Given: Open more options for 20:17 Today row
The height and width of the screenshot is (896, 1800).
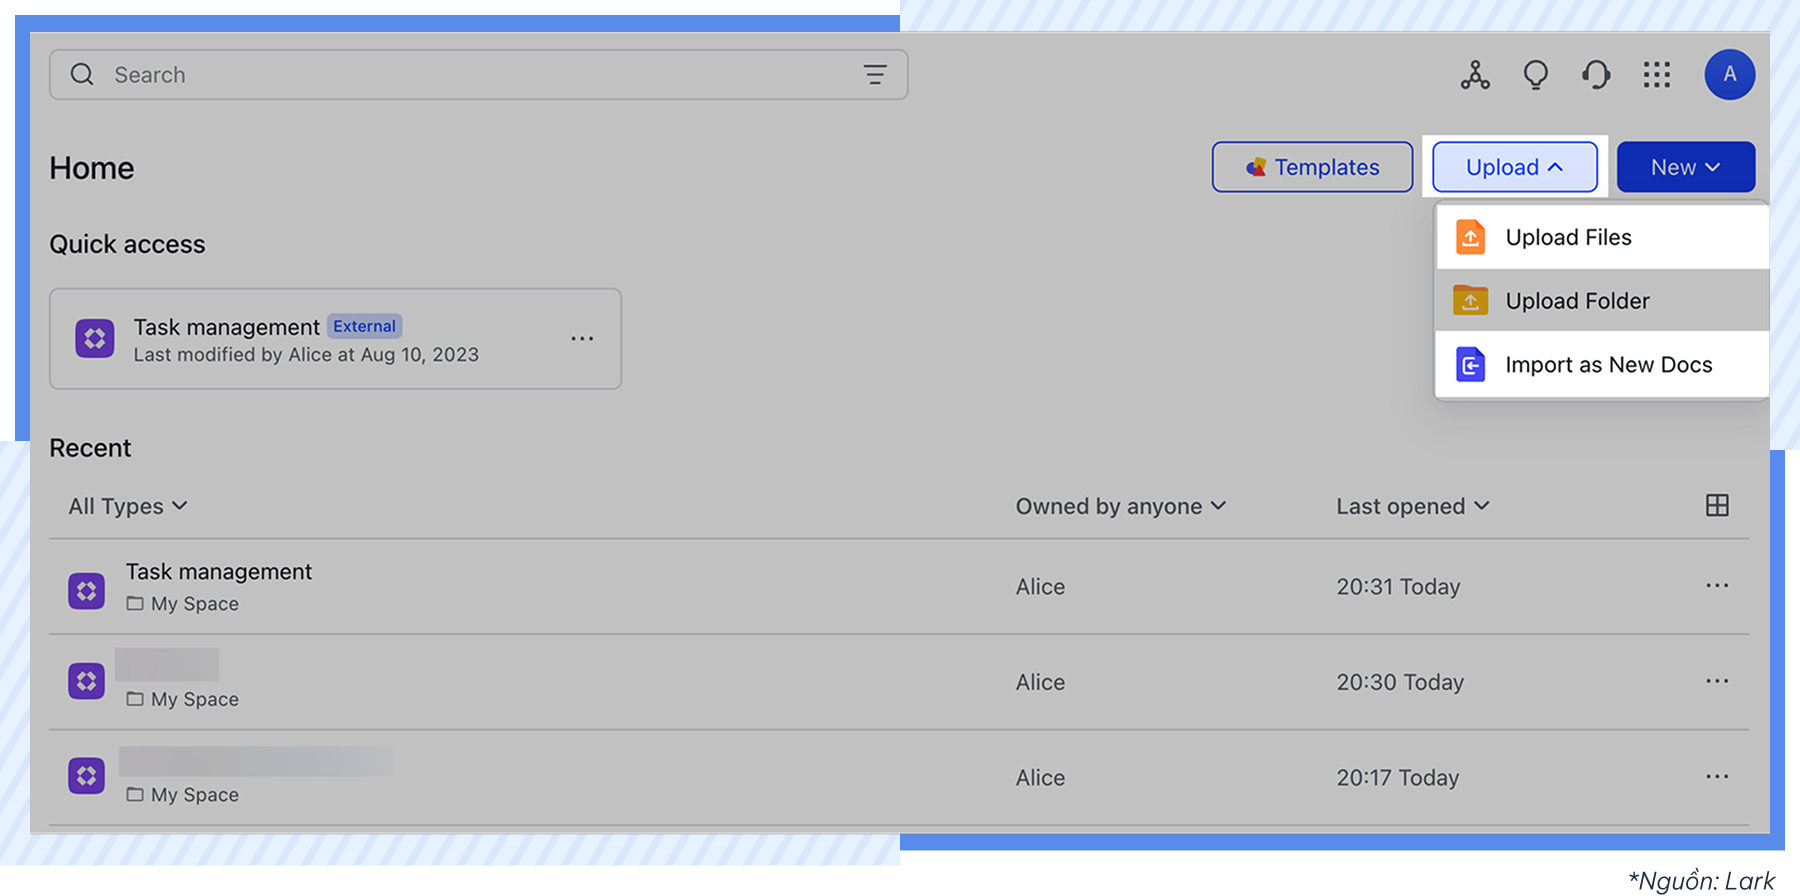Looking at the screenshot, I should [1717, 777].
